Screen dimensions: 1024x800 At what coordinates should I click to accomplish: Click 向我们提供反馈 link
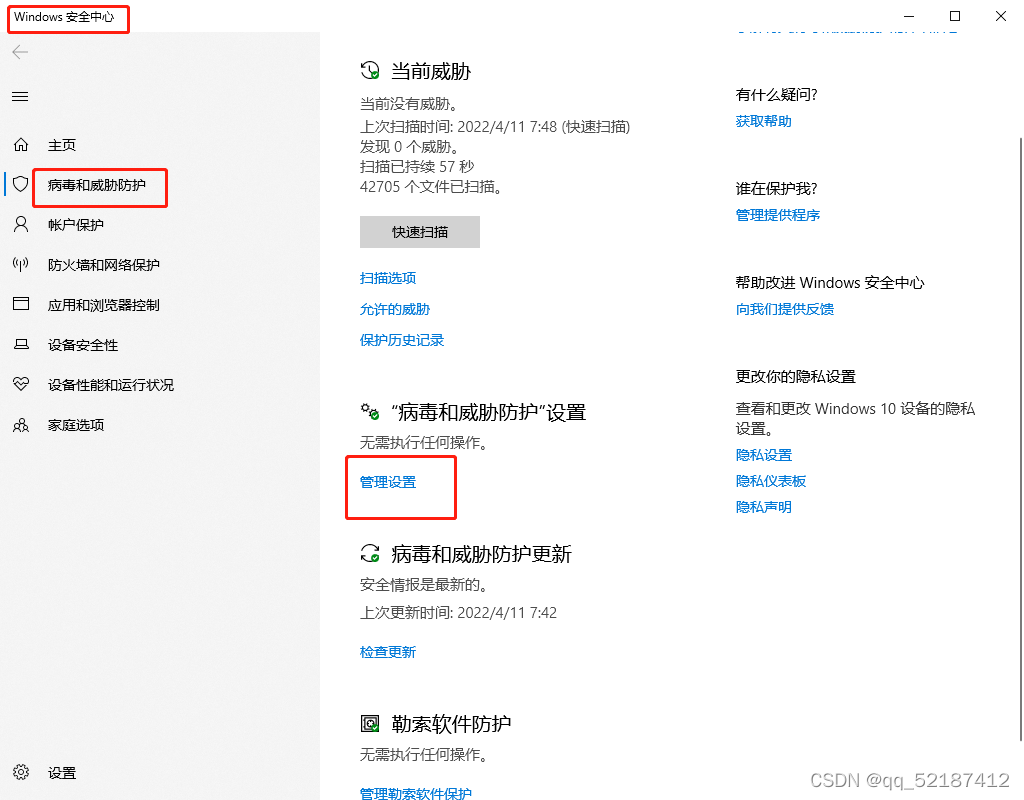pos(785,310)
